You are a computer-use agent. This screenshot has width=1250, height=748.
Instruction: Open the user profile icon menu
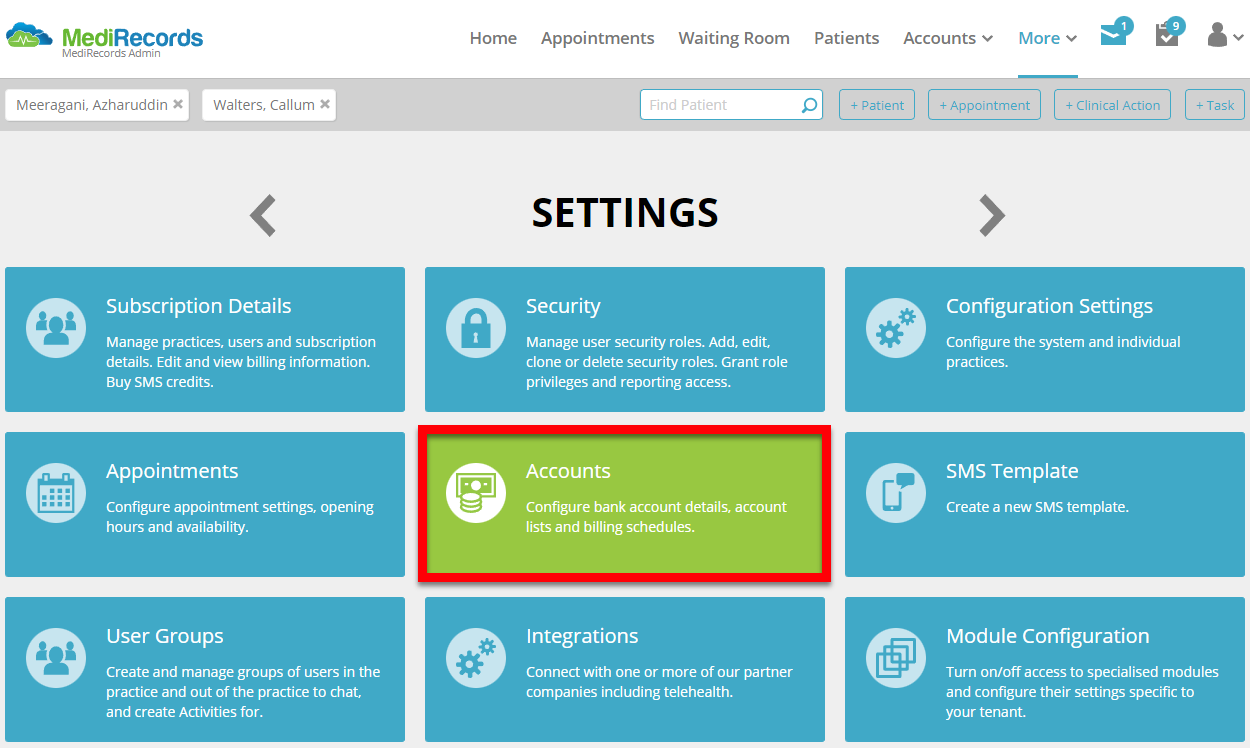[x=1225, y=36]
